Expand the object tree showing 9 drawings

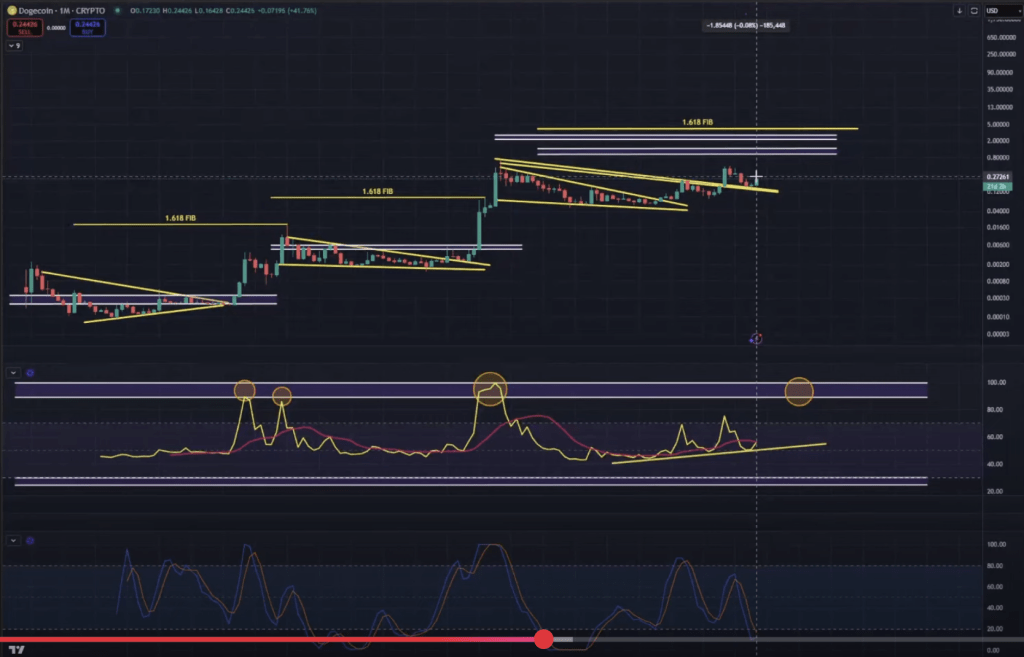click(x=14, y=44)
